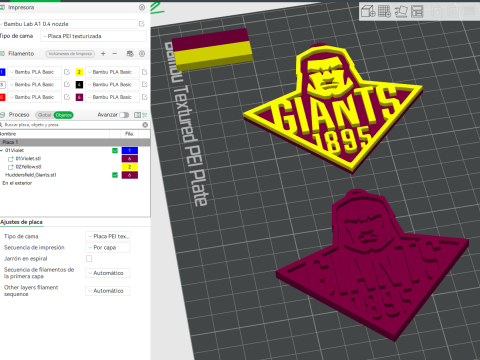Change filament of 02Yellow.stl part
Viewport: 480px width, 360px height.
click(130, 167)
